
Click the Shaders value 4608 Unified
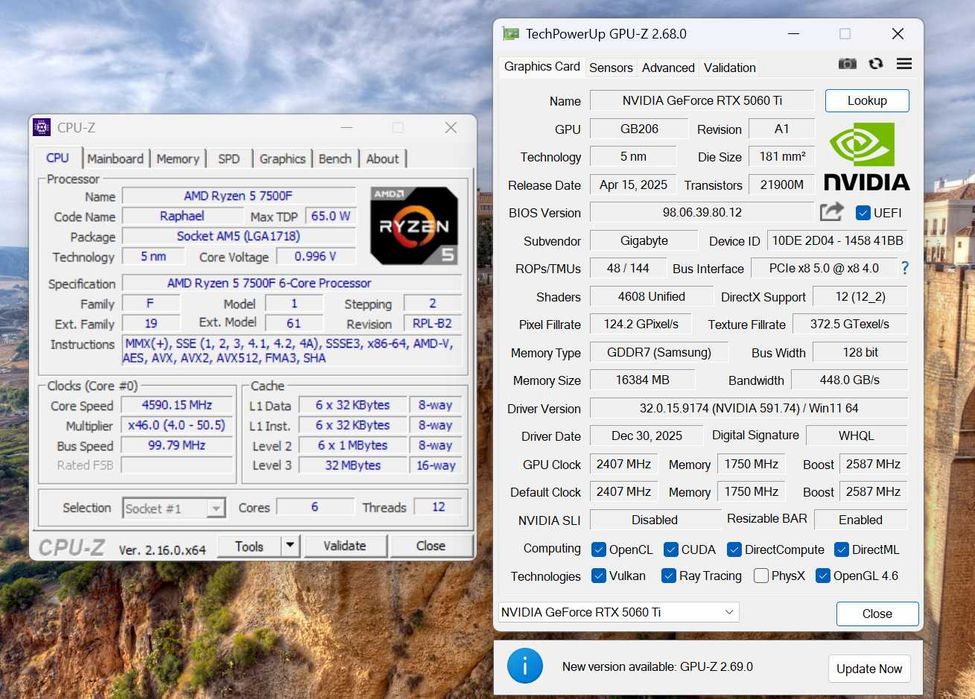click(x=651, y=297)
